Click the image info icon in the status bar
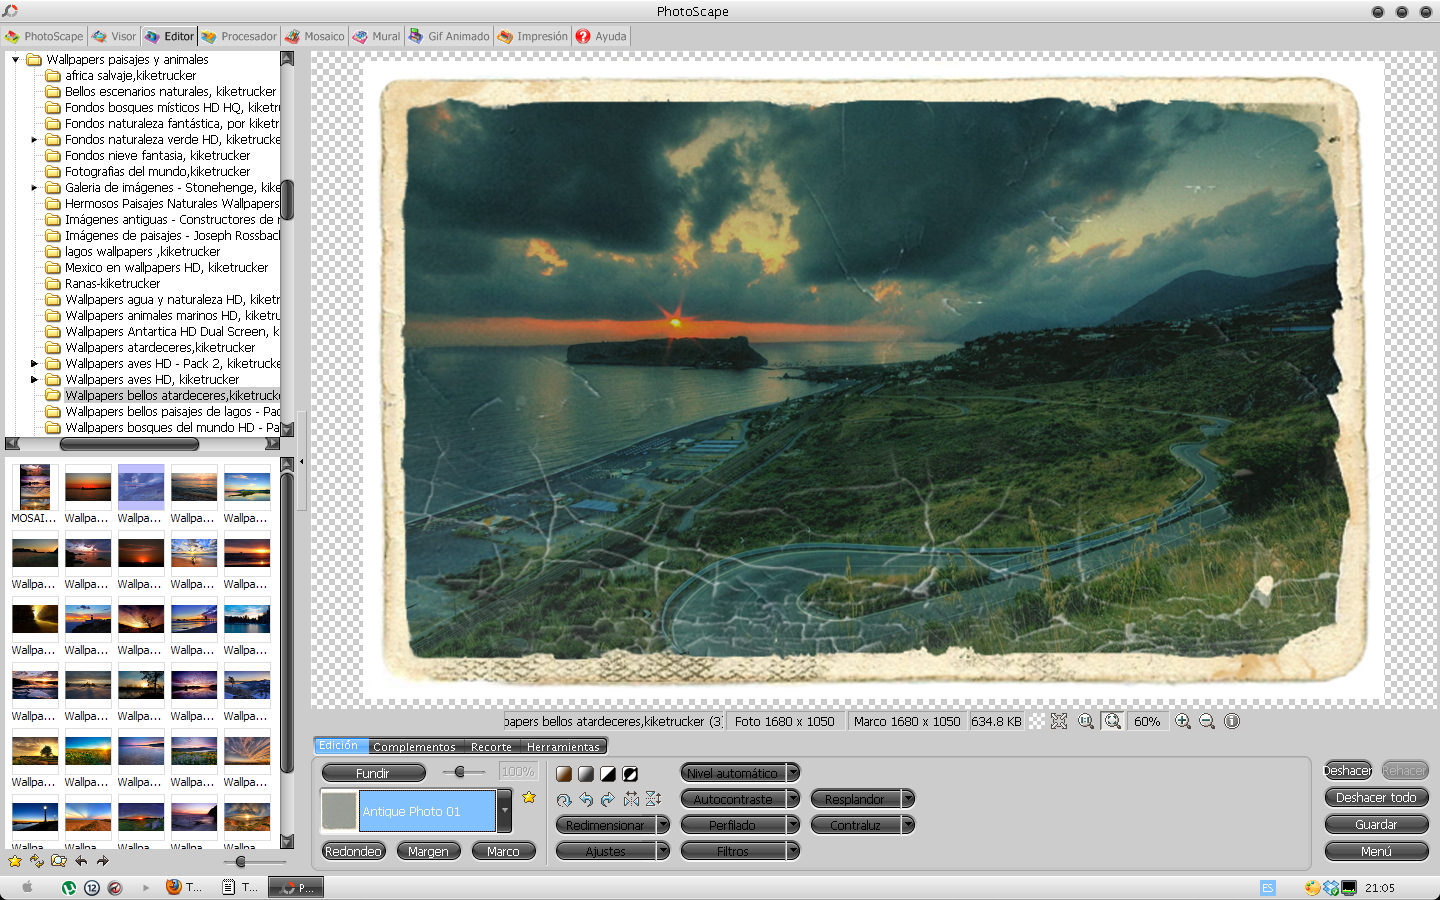Image resolution: width=1440 pixels, height=900 pixels. [1230, 721]
